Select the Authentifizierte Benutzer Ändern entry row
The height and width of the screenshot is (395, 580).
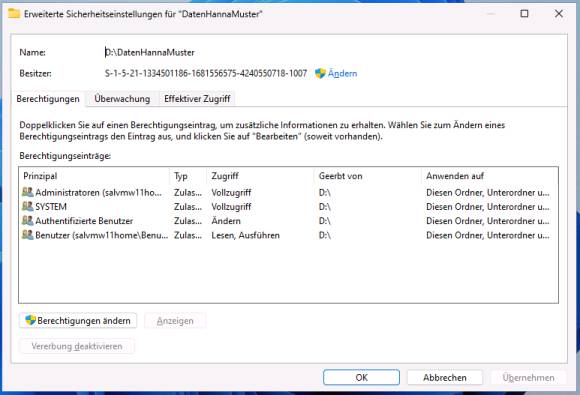(x=288, y=221)
